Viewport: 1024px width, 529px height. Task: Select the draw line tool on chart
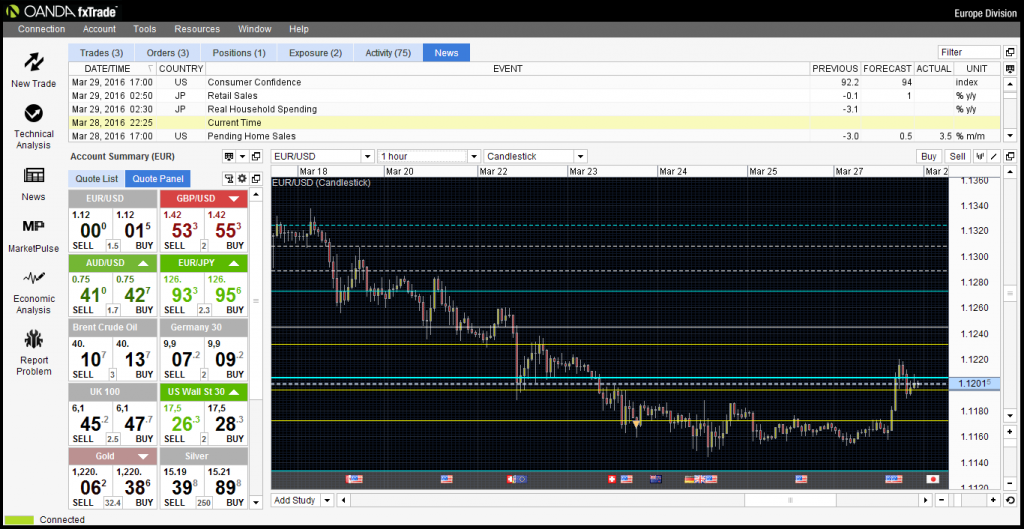pyautogui.click(x=993, y=157)
